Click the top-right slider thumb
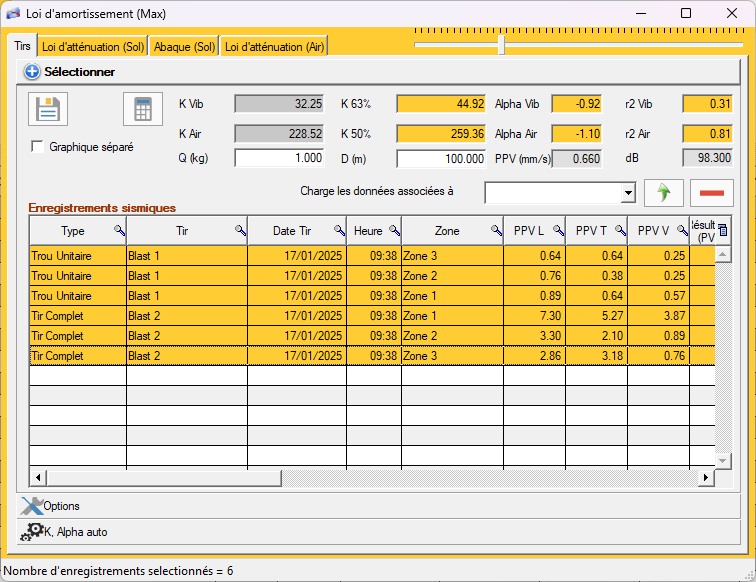 pos(501,45)
